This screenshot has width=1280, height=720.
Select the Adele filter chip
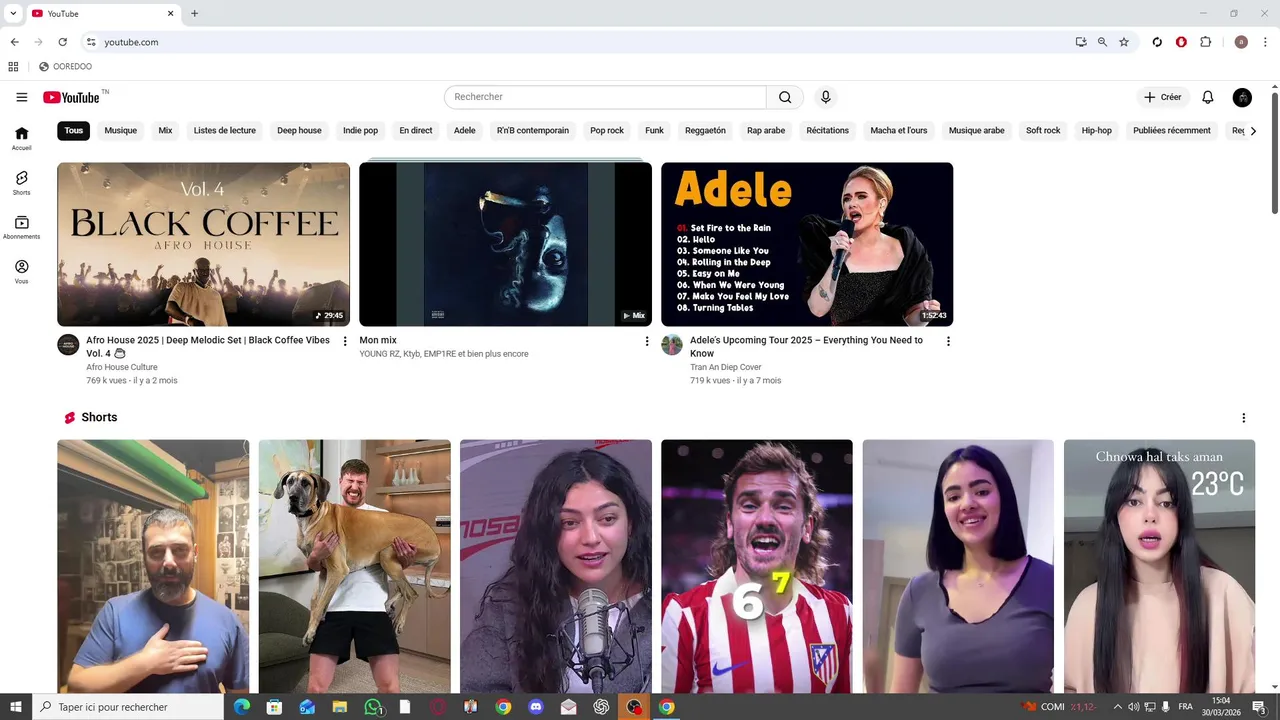point(465,130)
